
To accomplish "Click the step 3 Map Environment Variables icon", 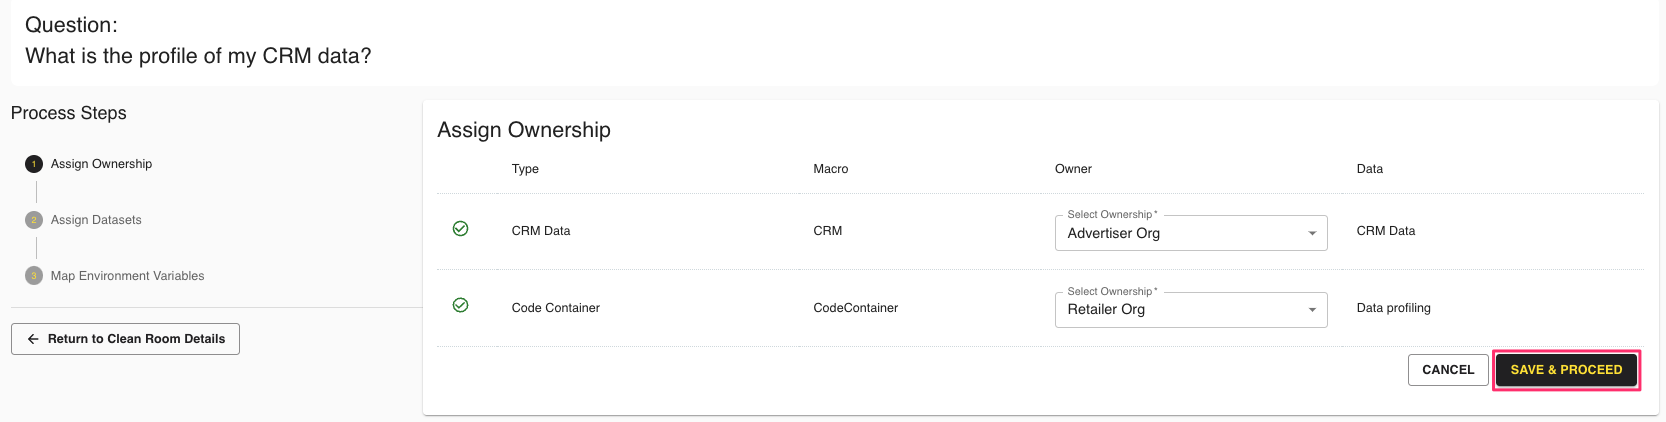I will point(34,276).
